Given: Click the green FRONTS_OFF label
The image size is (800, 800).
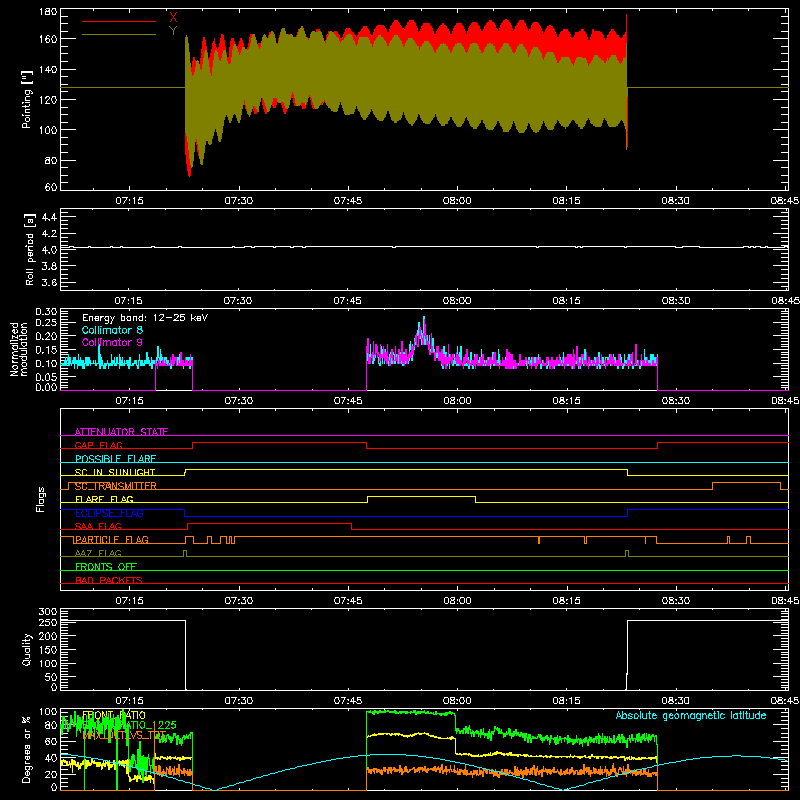Looking at the screenshot, I should tap(106, 567).
